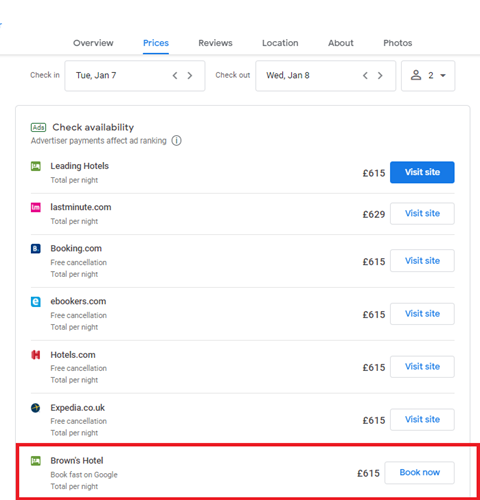
Task: Click the £615 price for Brown's Hotel
Action: (368, 473)
